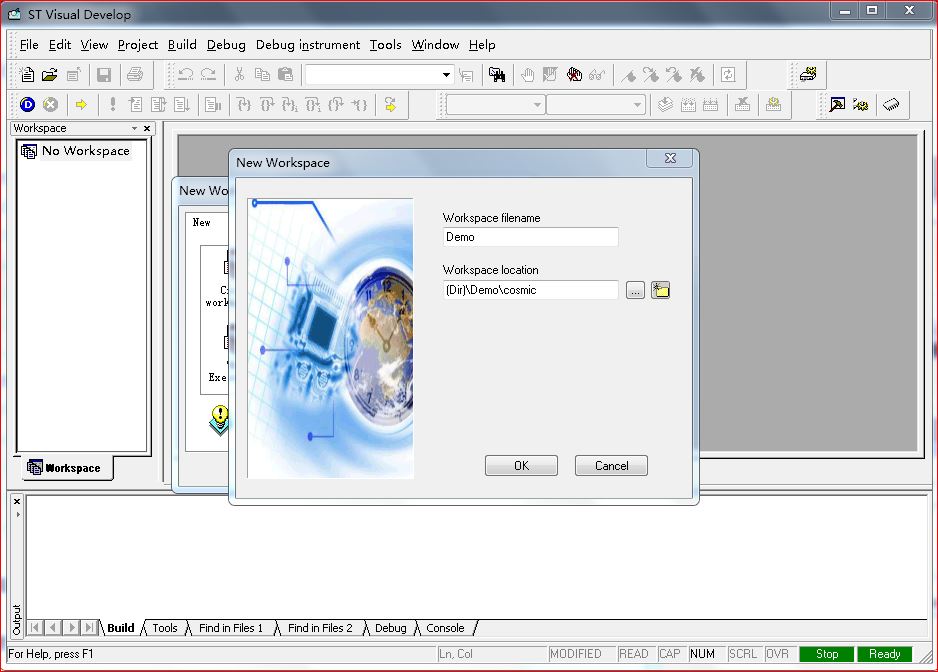This screenshot has width=938, height=672.
Task: Click the remove all breakpoints hand icon
Action: coord(574,75)
